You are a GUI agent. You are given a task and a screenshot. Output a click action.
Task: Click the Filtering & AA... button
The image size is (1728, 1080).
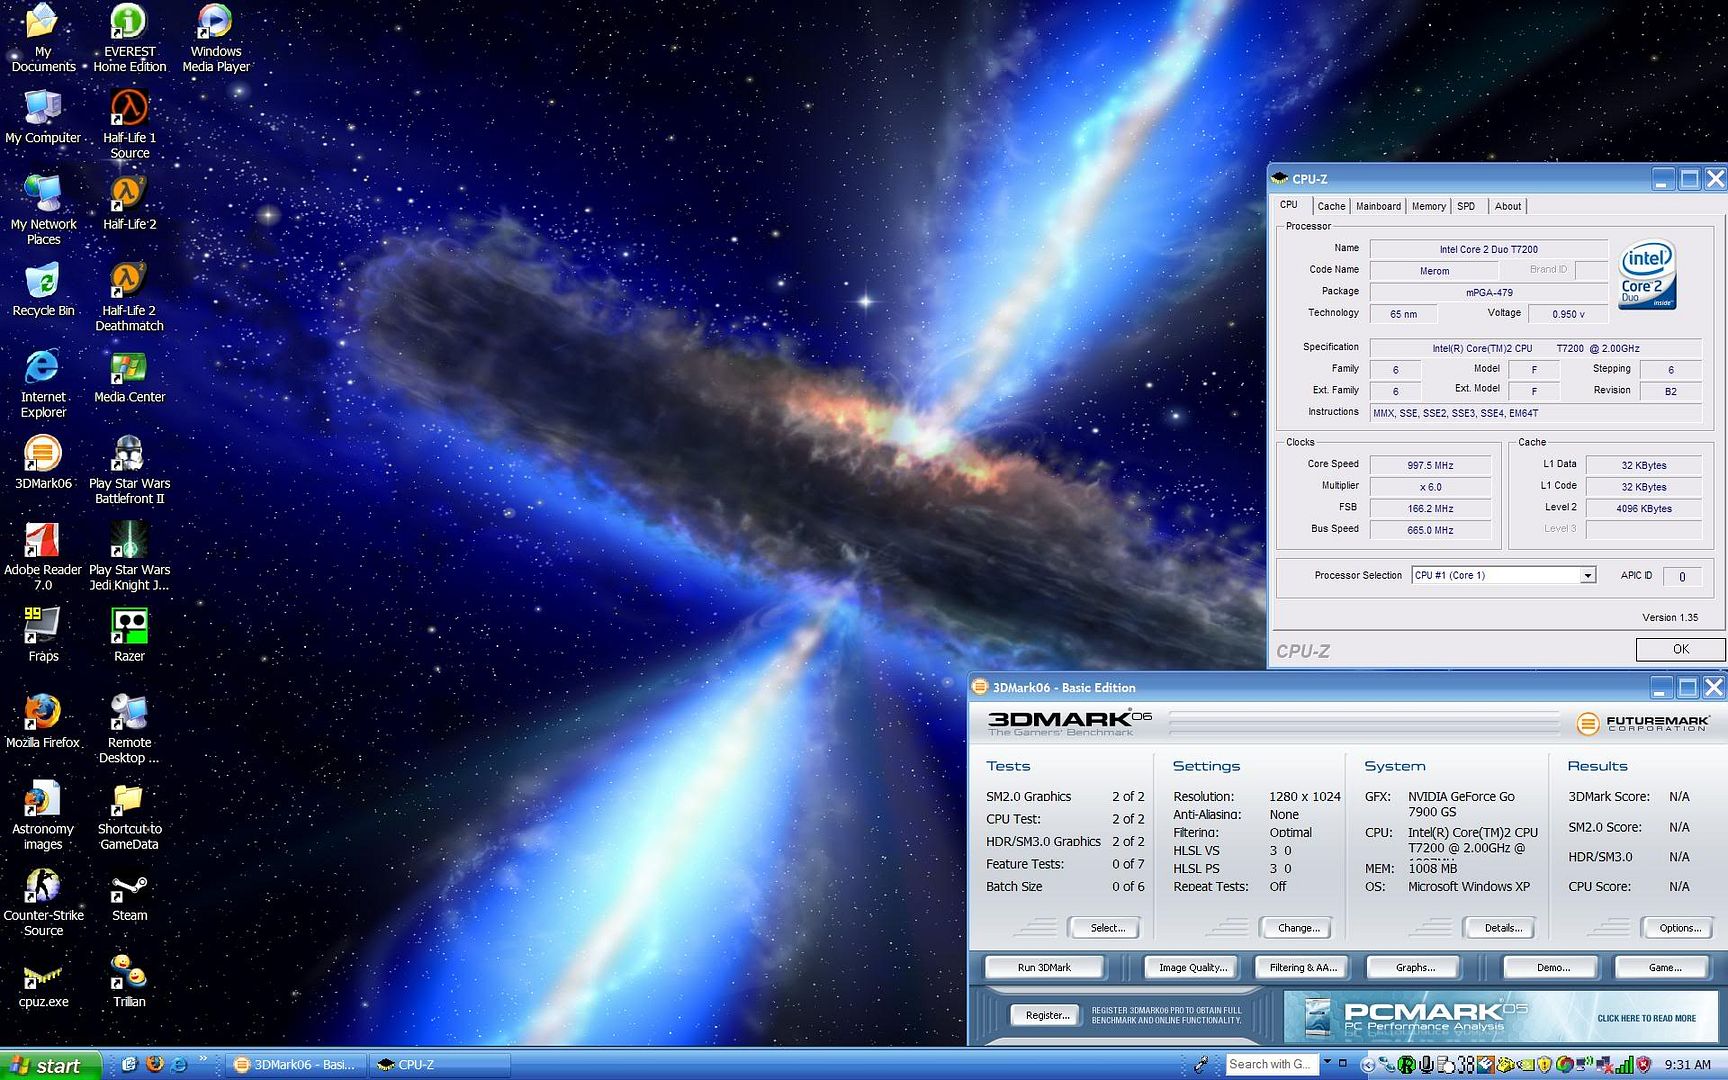point(1302,967)
